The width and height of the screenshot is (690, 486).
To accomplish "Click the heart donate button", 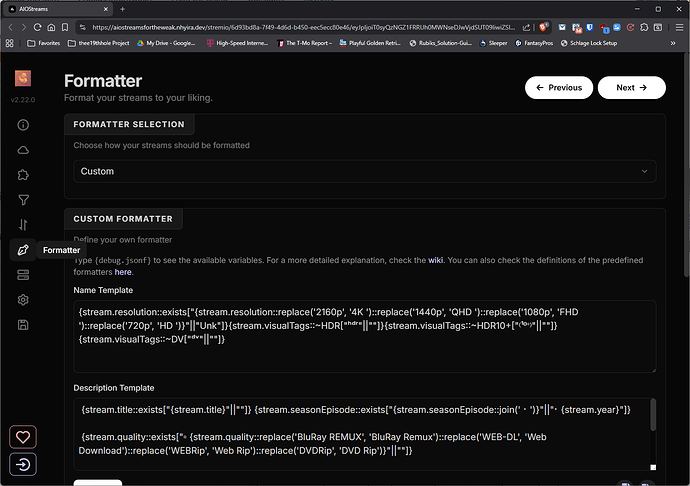I will coord(23,437).
